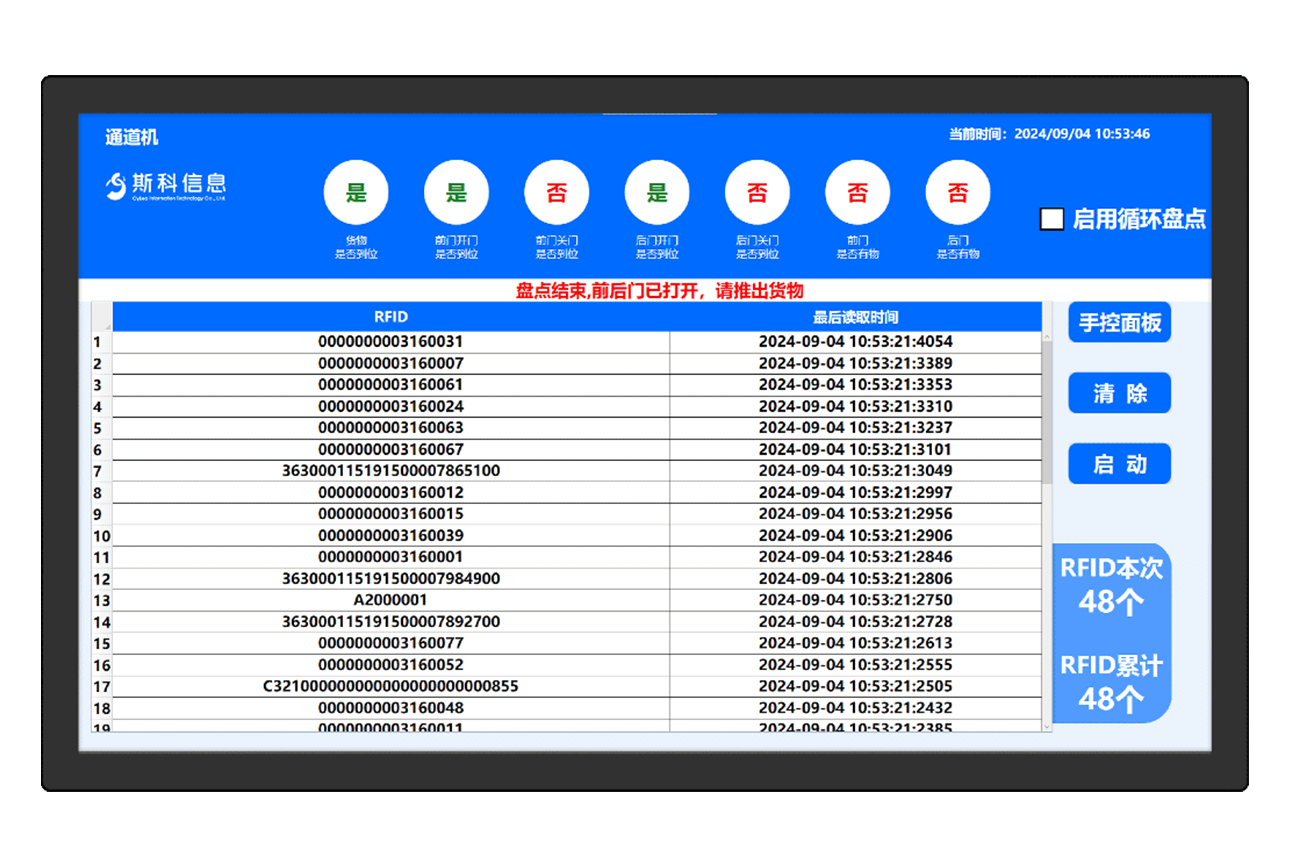Click the 斯科信息 company logo

[166, 185]
